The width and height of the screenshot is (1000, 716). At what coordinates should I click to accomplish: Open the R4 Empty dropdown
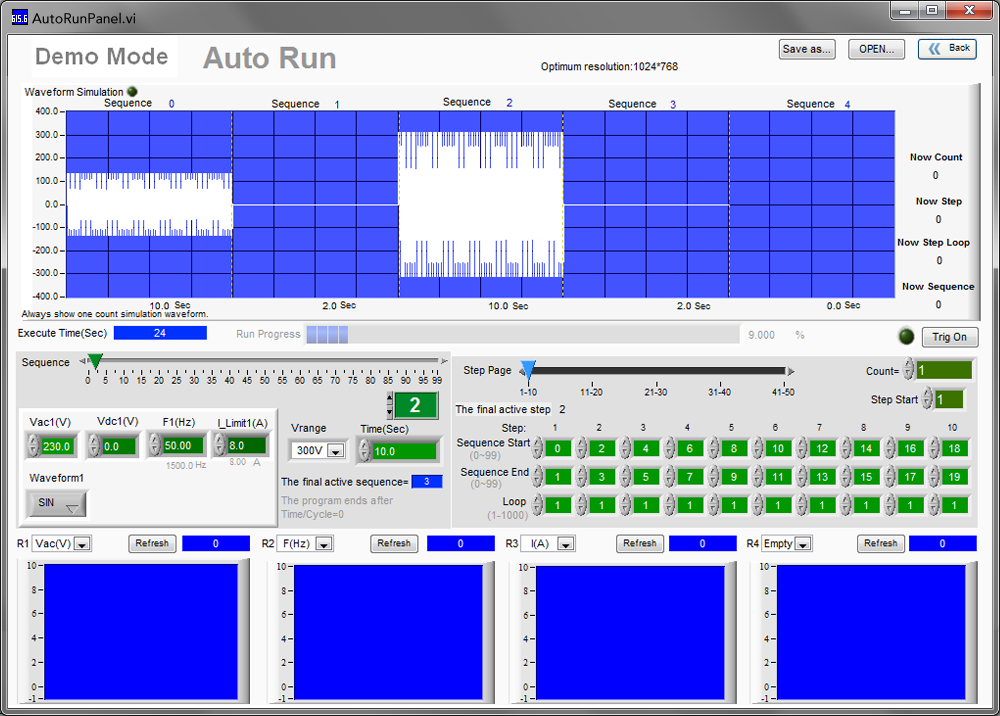(802, 544)
